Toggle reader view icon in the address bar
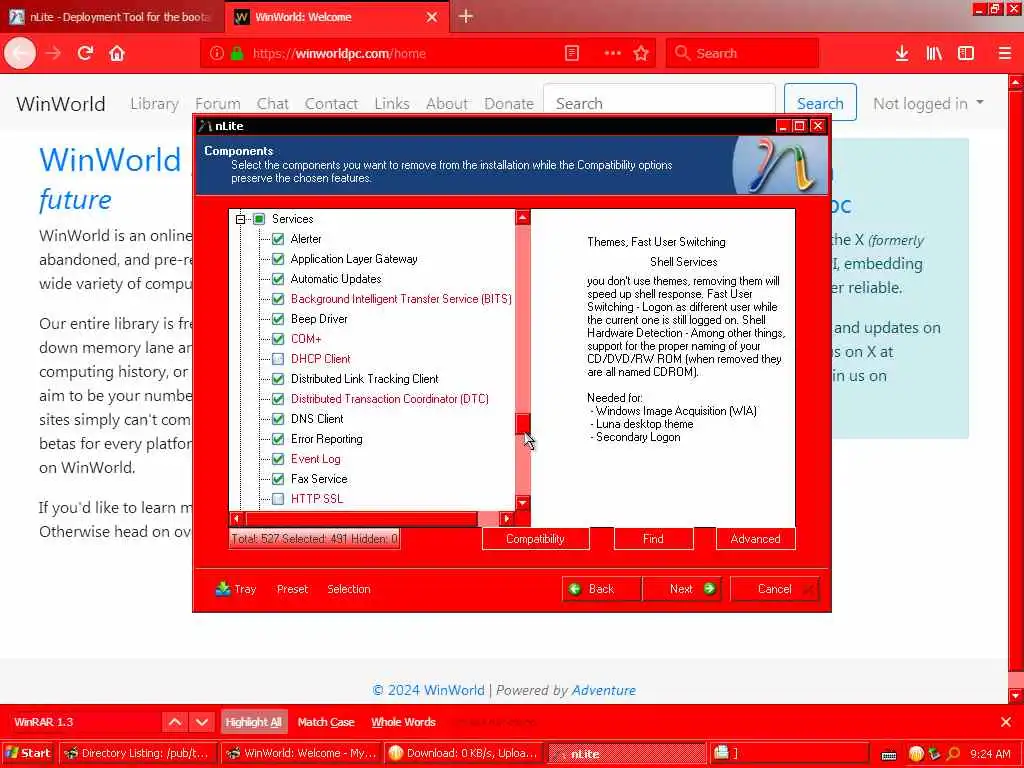Viewport: 1024px width, 768px height. 571,54
